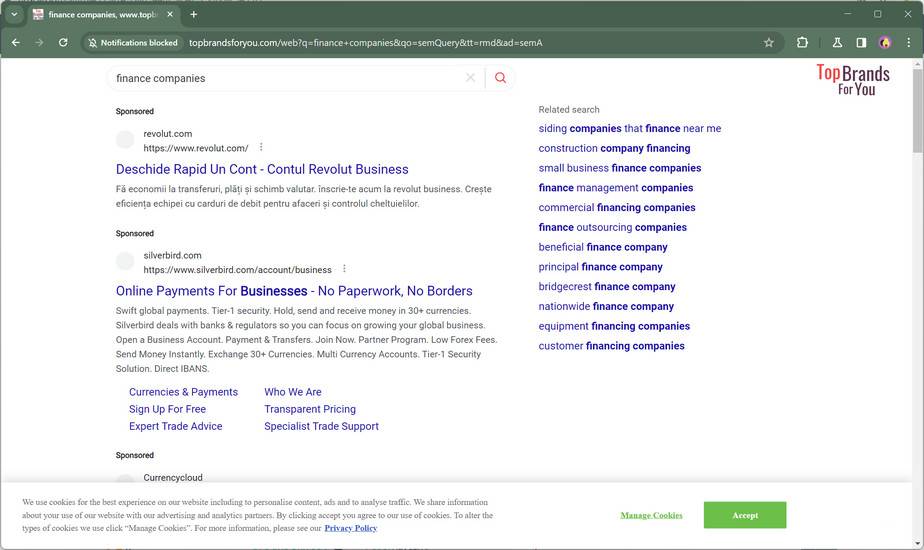Open ad options menu for revolut.com
Viewport: 924px width, 550px height.
pos(261,147)
